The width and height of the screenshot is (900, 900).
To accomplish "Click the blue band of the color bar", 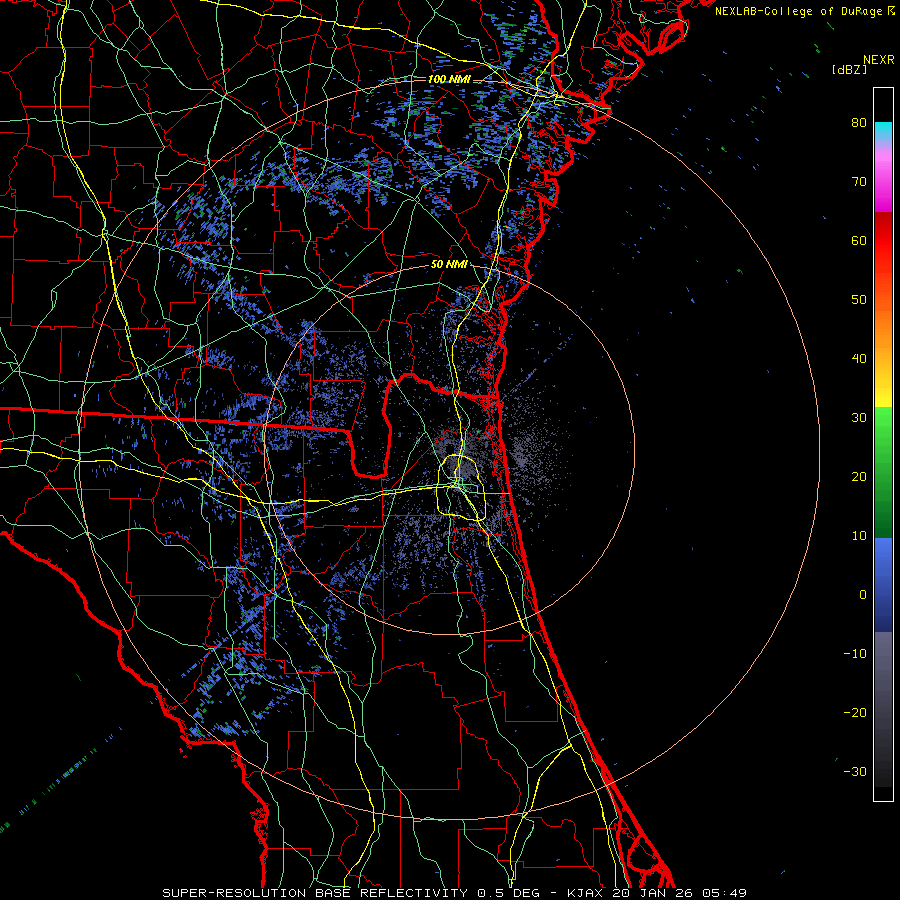I will (x=883, y=585).
